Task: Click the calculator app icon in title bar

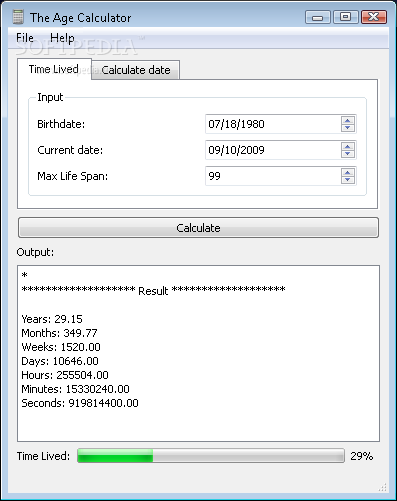Action: tap(18, 17)
